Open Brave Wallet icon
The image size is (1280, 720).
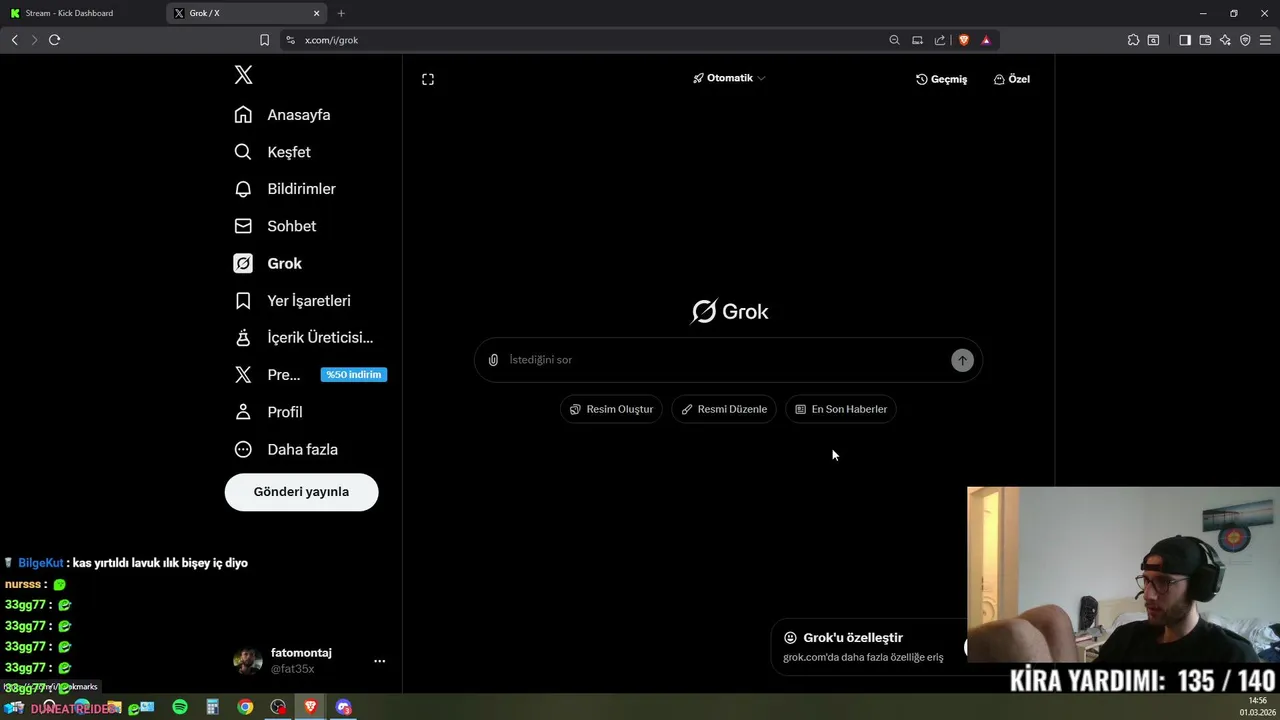(1205, 40)
